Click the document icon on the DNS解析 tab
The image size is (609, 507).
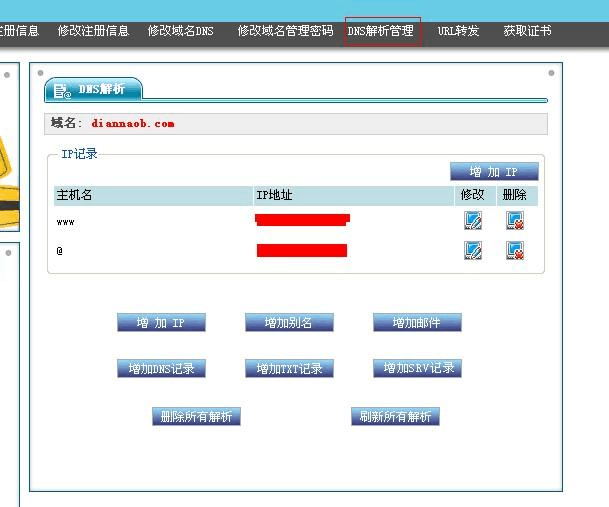point(64,90)
